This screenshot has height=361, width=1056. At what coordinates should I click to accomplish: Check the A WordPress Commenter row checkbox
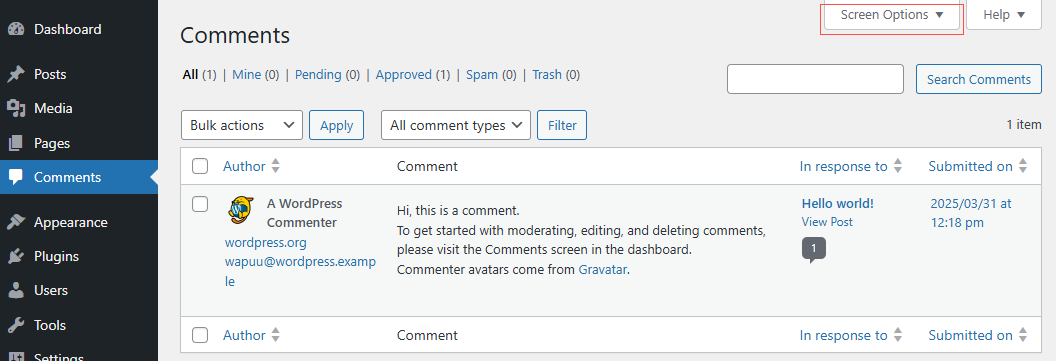pos(200,203)
